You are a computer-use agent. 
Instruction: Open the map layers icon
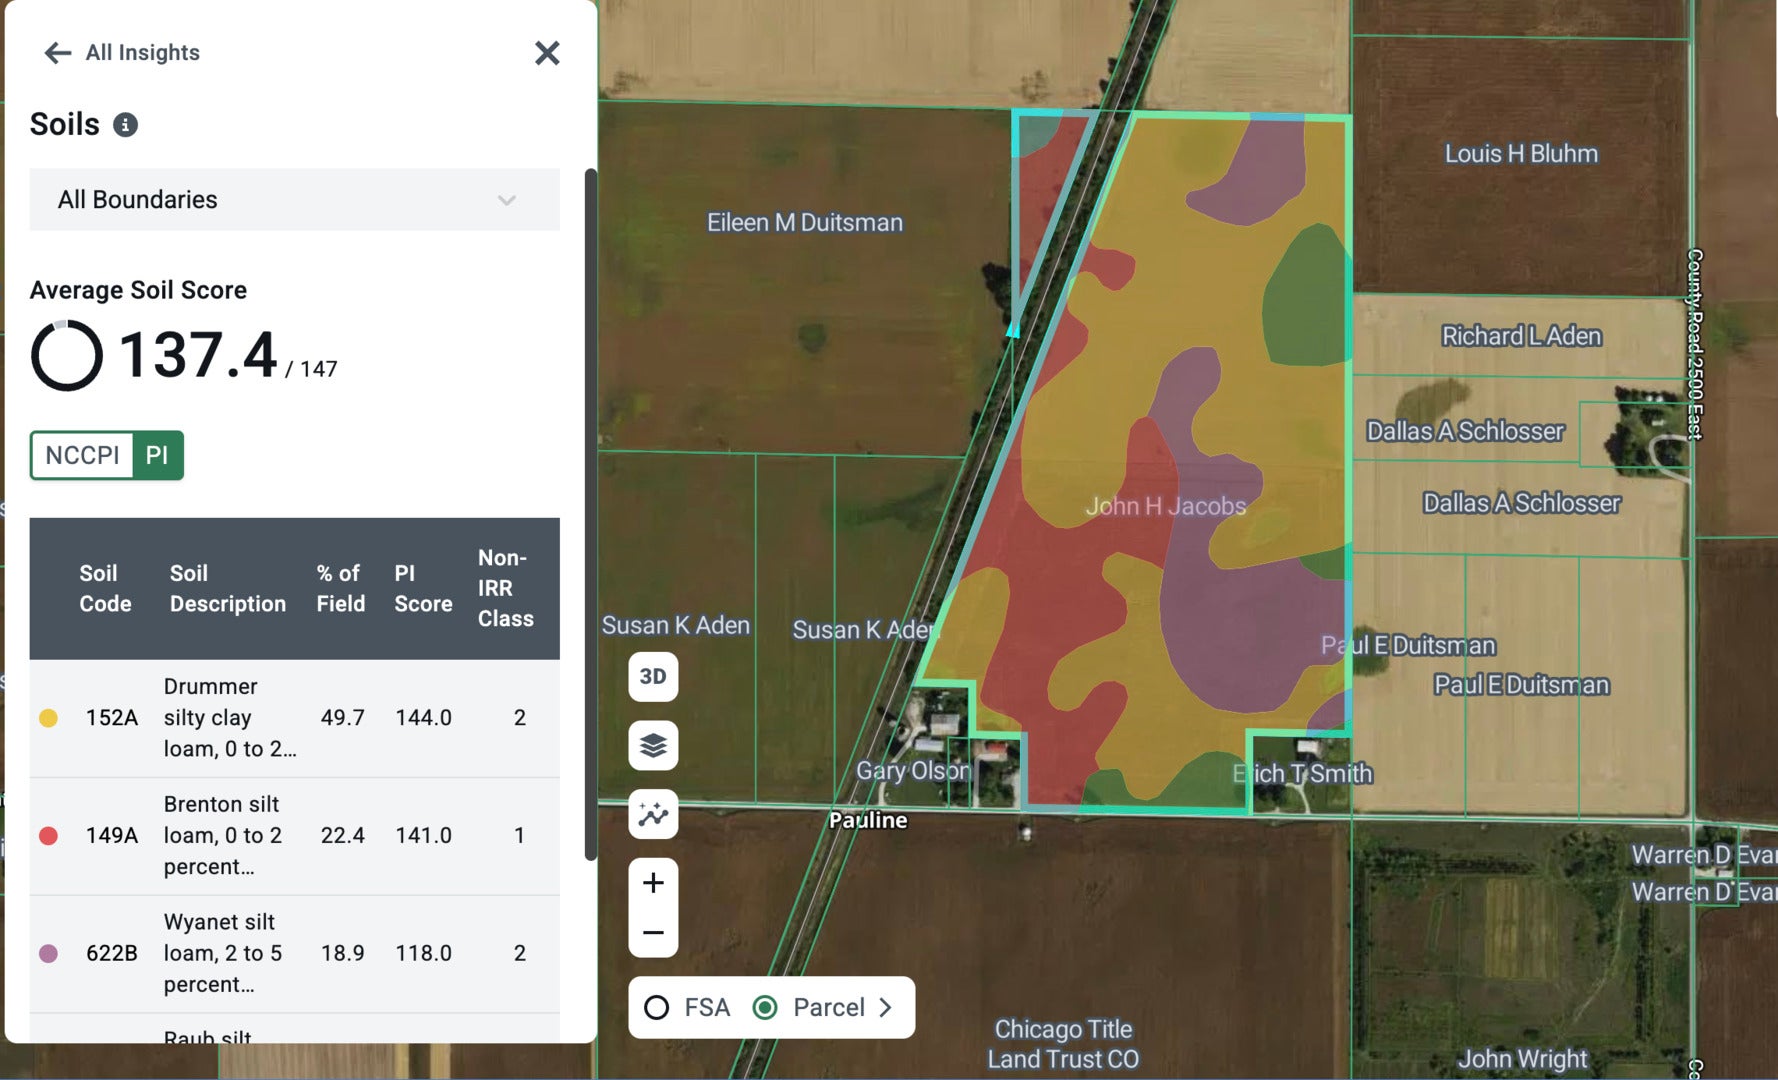coord(653,746)
